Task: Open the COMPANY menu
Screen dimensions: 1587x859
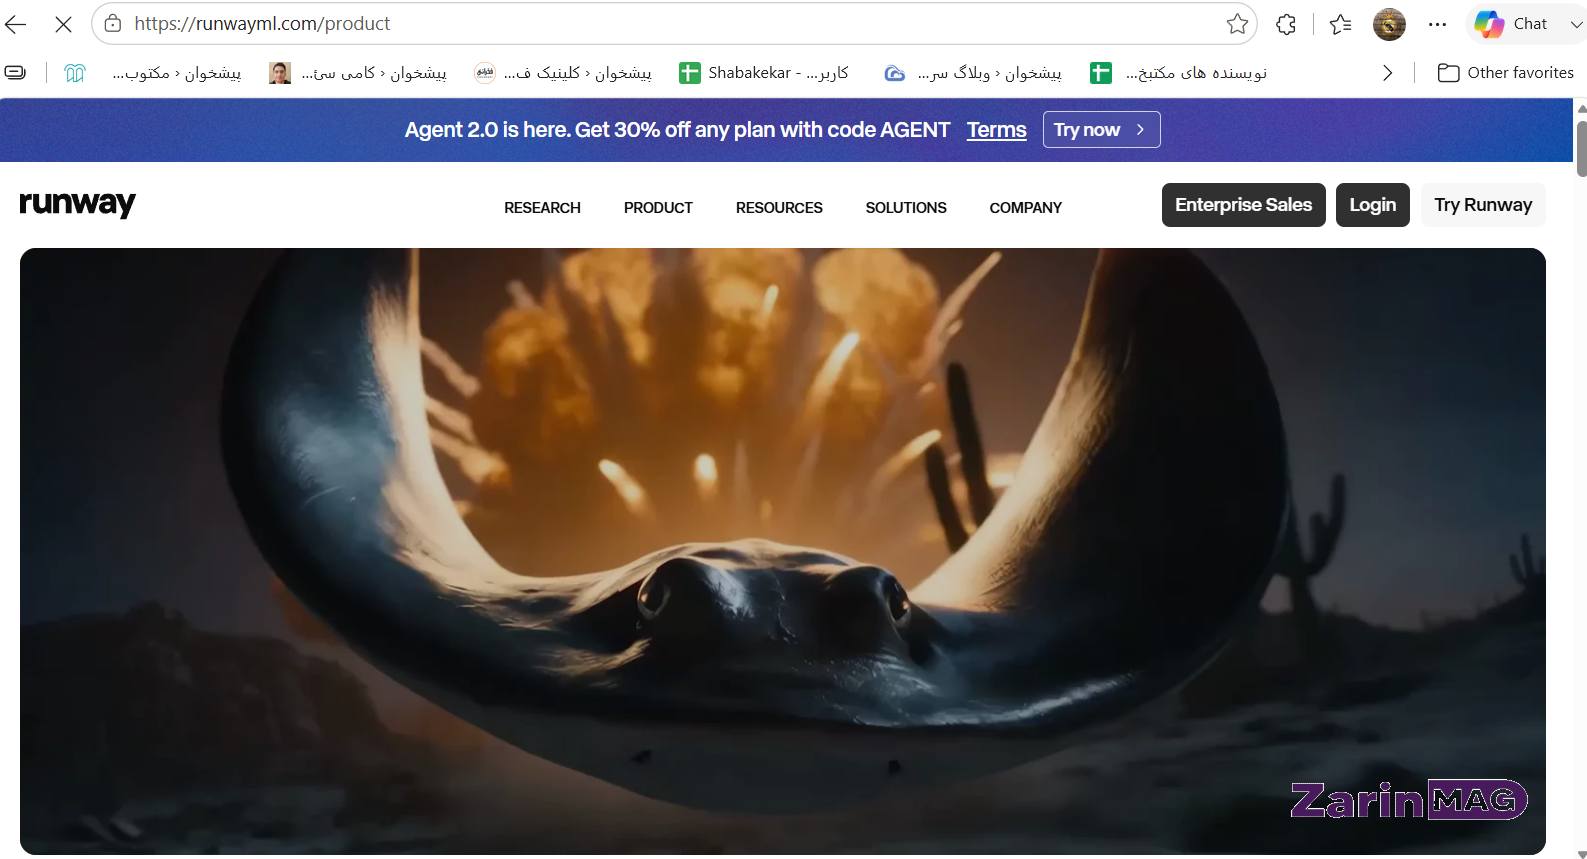Action: [1025, 208]
